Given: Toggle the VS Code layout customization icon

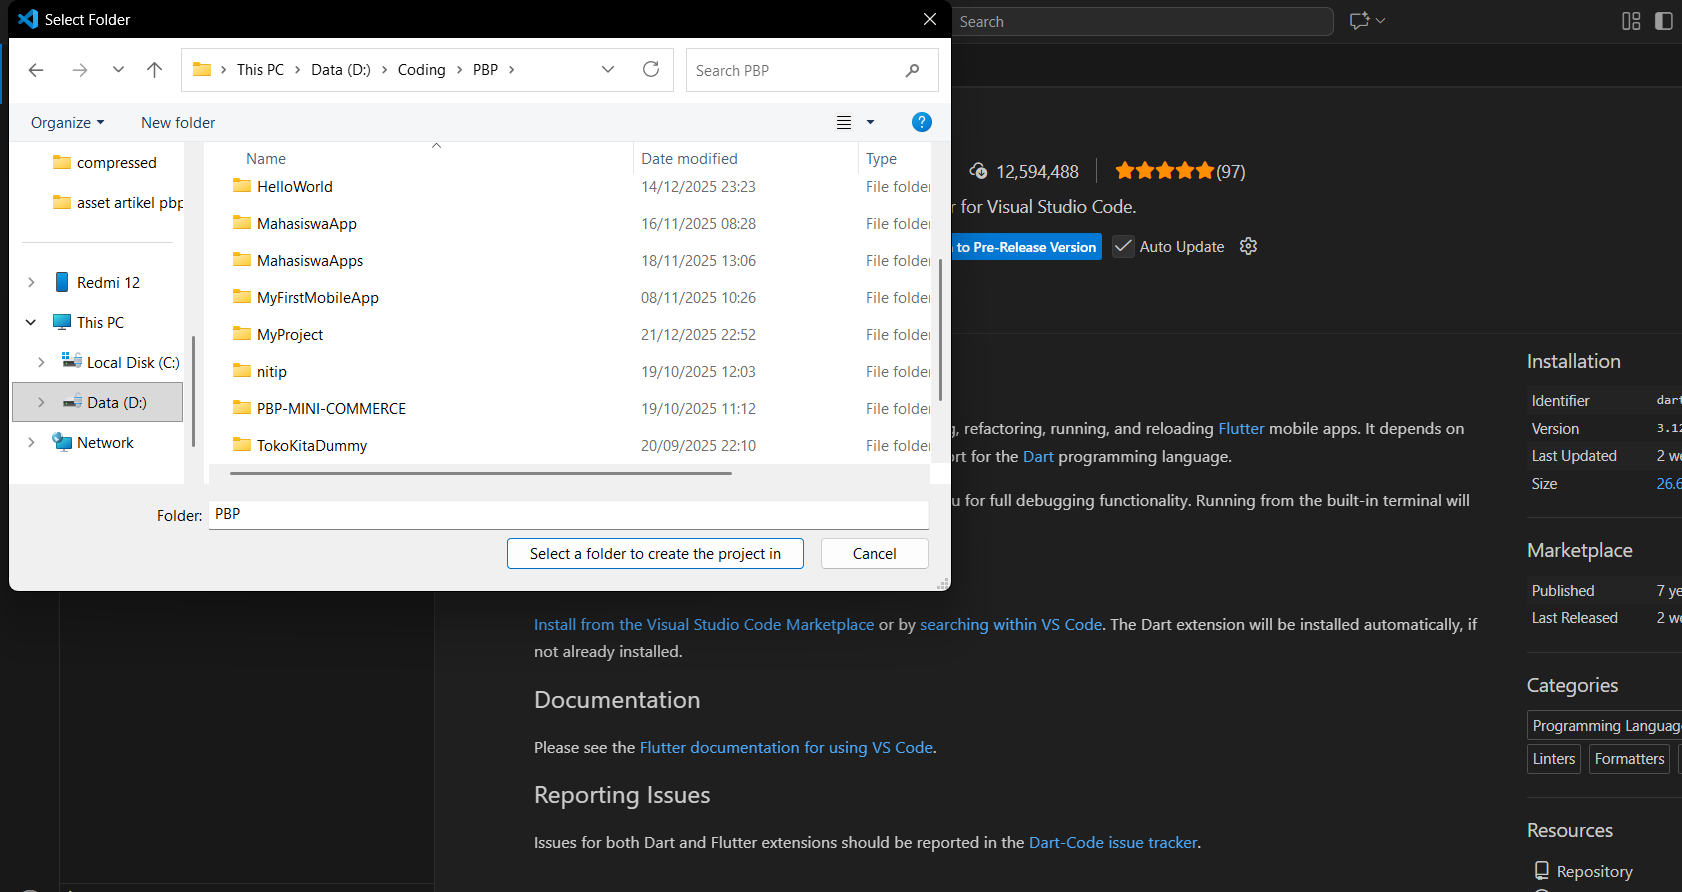Looking at the screenshot, I should (x=1631, y=21).
